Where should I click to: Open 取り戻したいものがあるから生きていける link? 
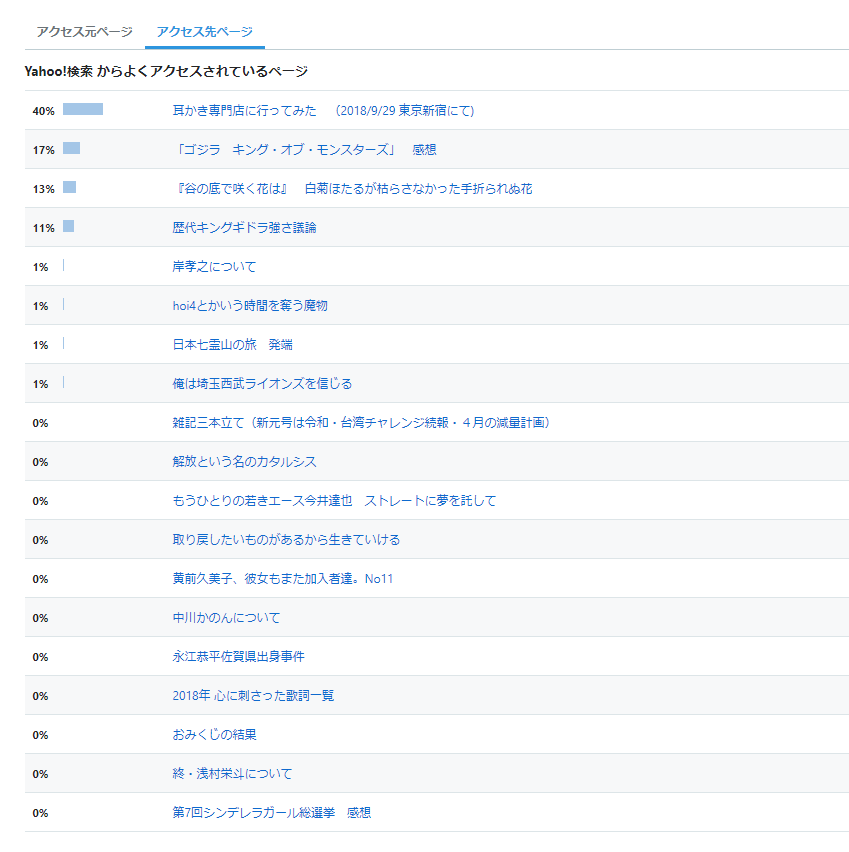[286, 540]
